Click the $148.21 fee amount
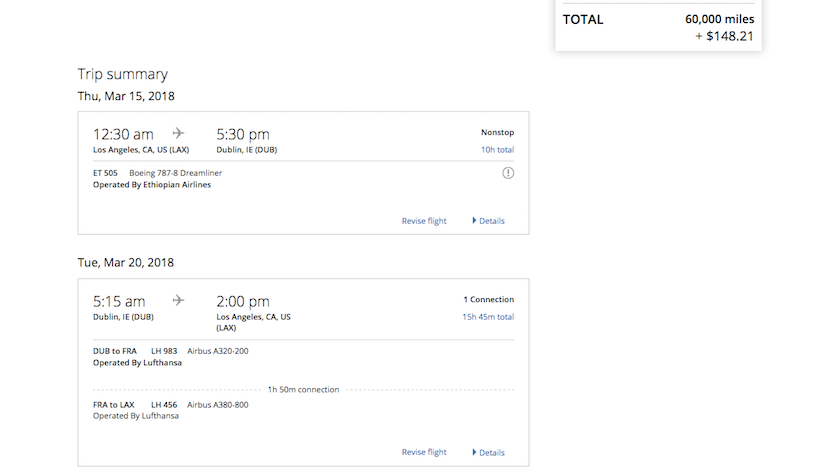The width and height of the screenshot is (830, 468). pyautogui.click(x=727, y=36)
